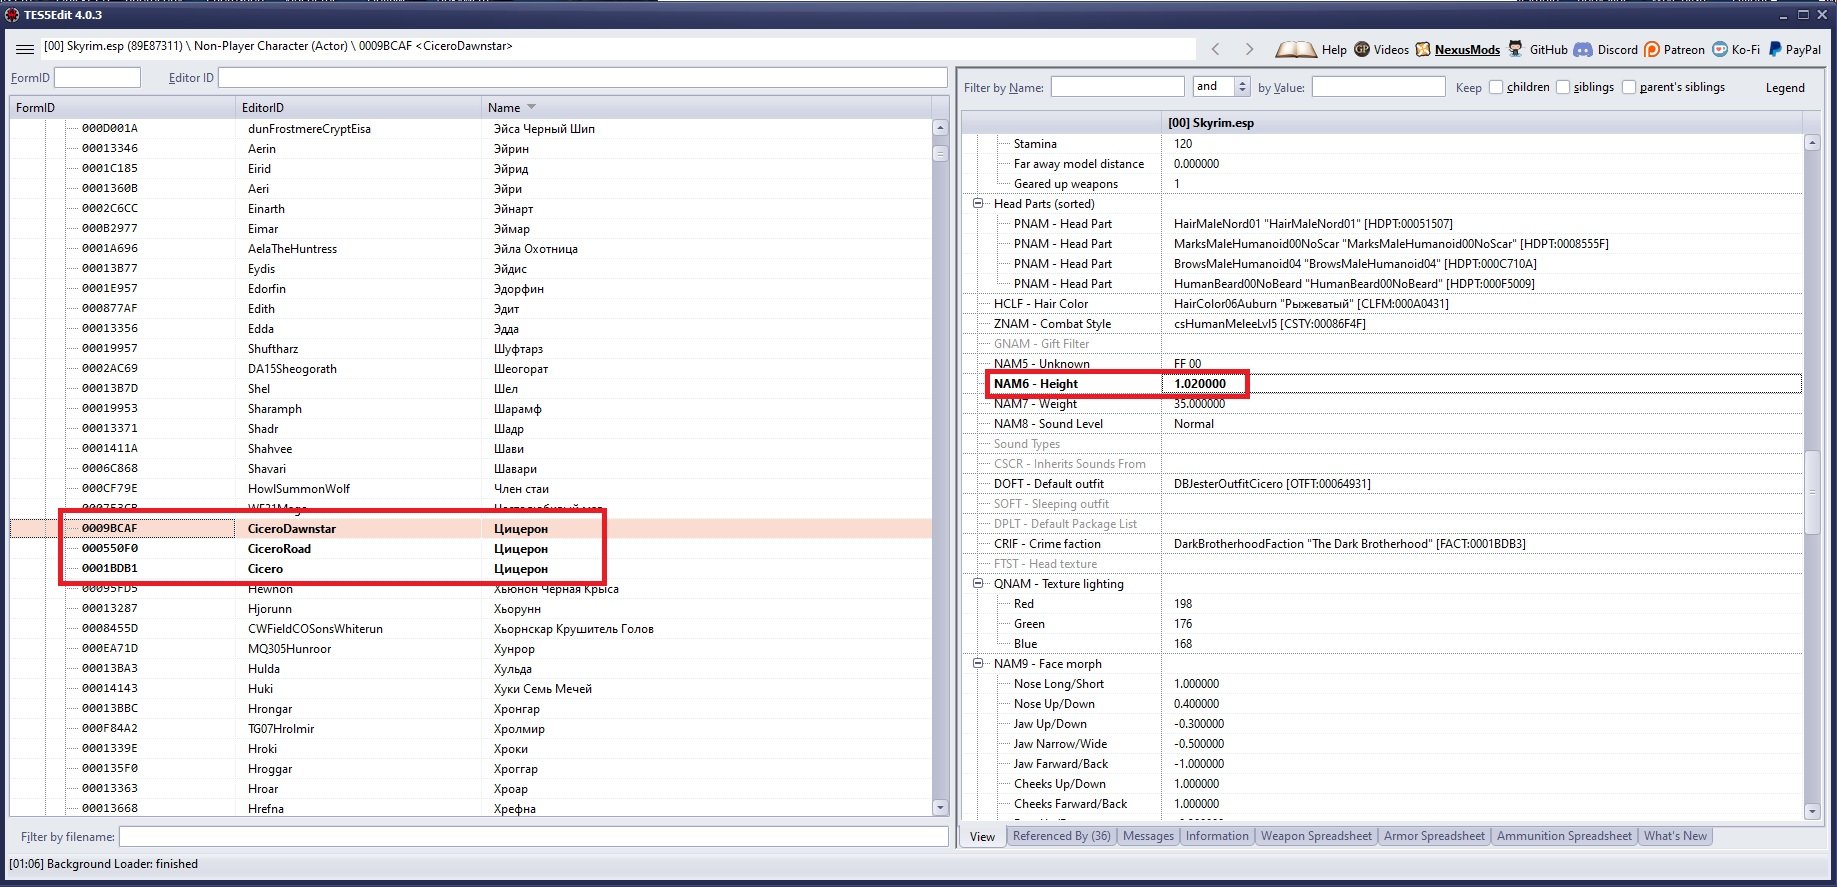Navigate back with the left arrow
The height and width of the screenshot is (887, 1837).
pos(1216,49)
